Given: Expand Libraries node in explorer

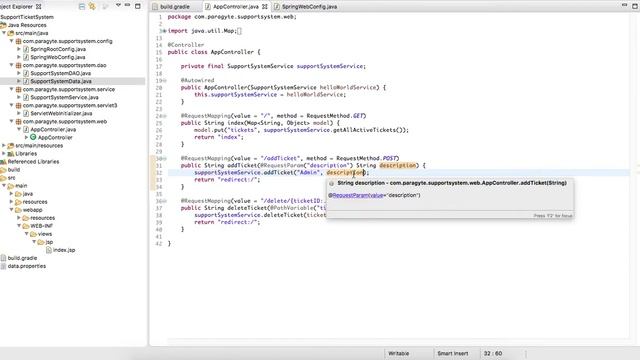Looking at the screenshot, I should [x=4, y=153].
